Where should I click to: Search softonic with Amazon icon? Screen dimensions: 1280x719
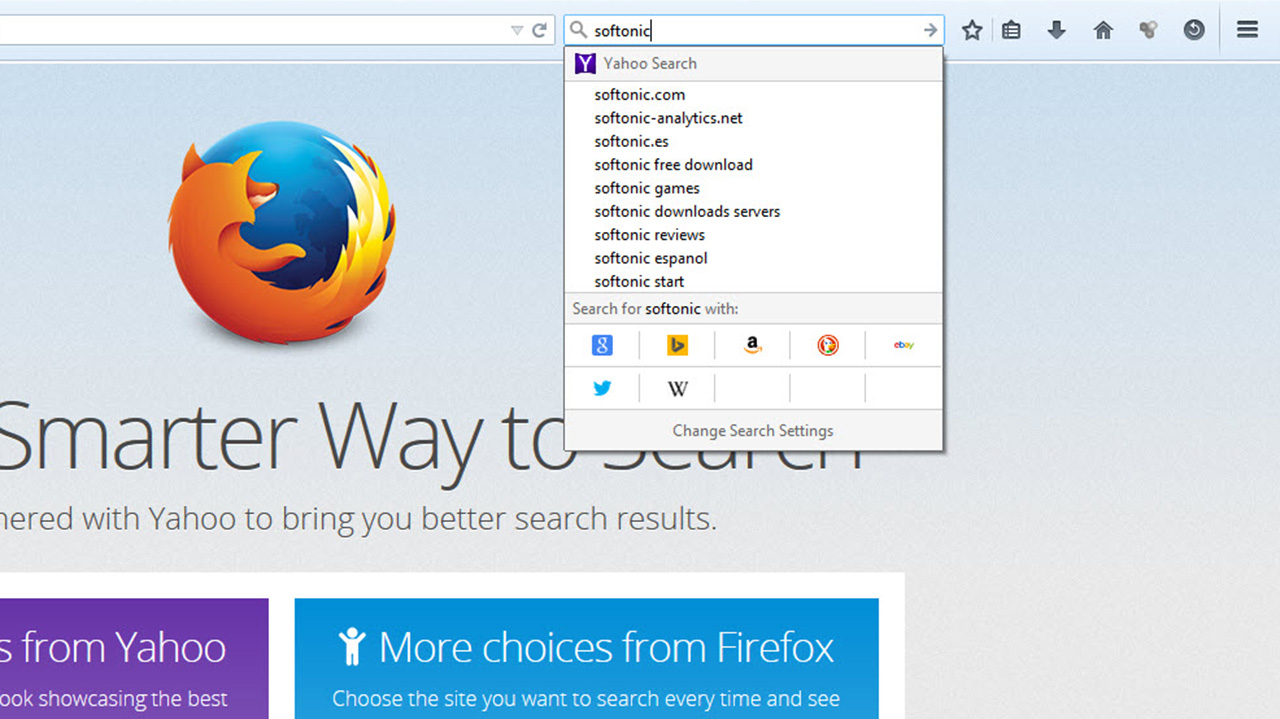pyautogui.click(x=753, y=345)
